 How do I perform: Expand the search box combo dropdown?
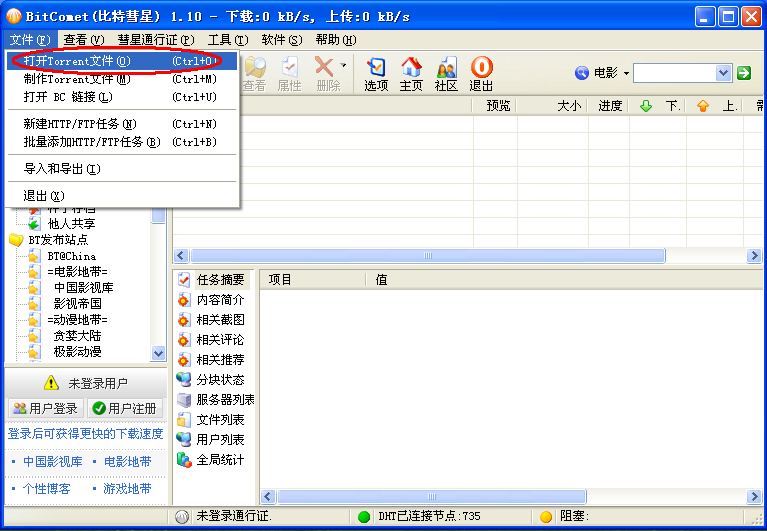pyautogui.click(x=723, y=73)
